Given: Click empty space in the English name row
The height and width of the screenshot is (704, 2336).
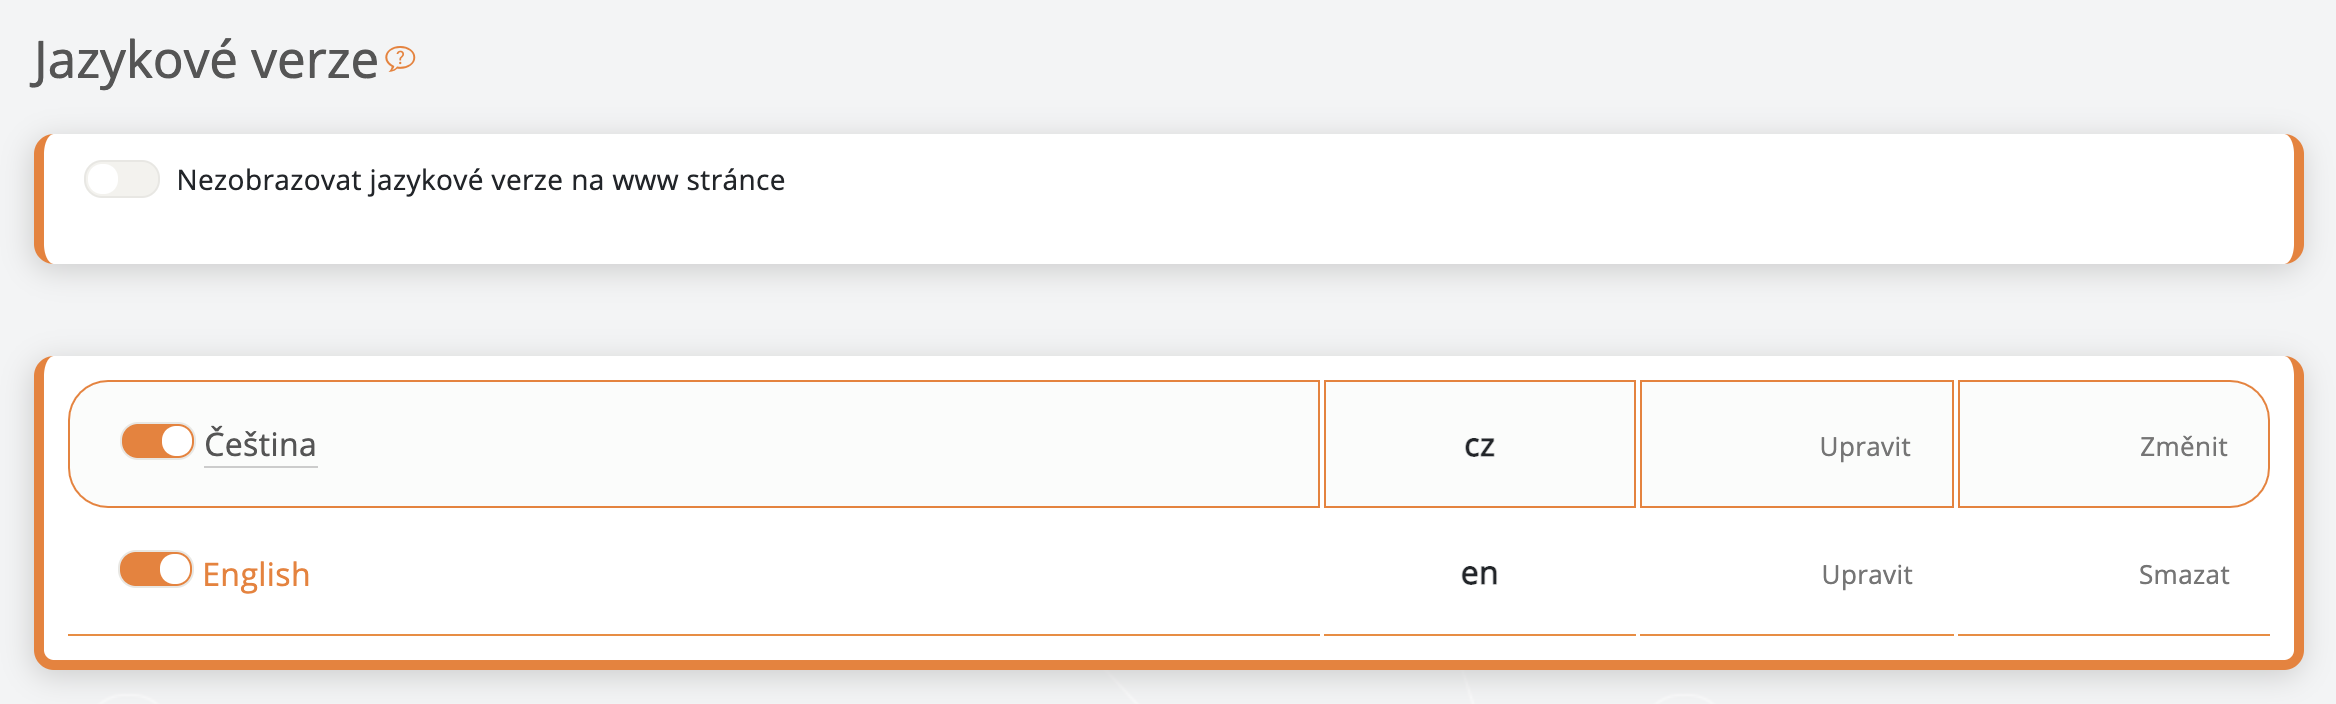Looking at the screenshot, I should point(800,575).
